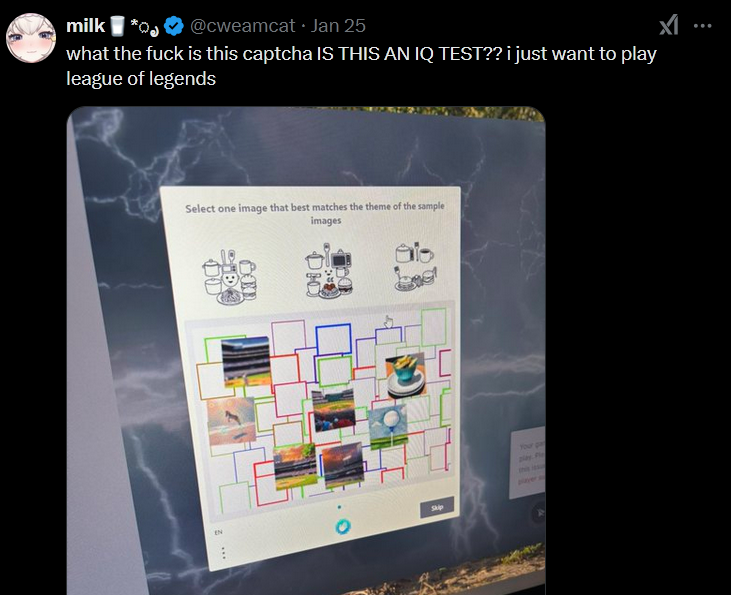This screenshot has width=731, height=595.
Task: Click the Grok xAI icon on tweet
Action: (669, 25)
